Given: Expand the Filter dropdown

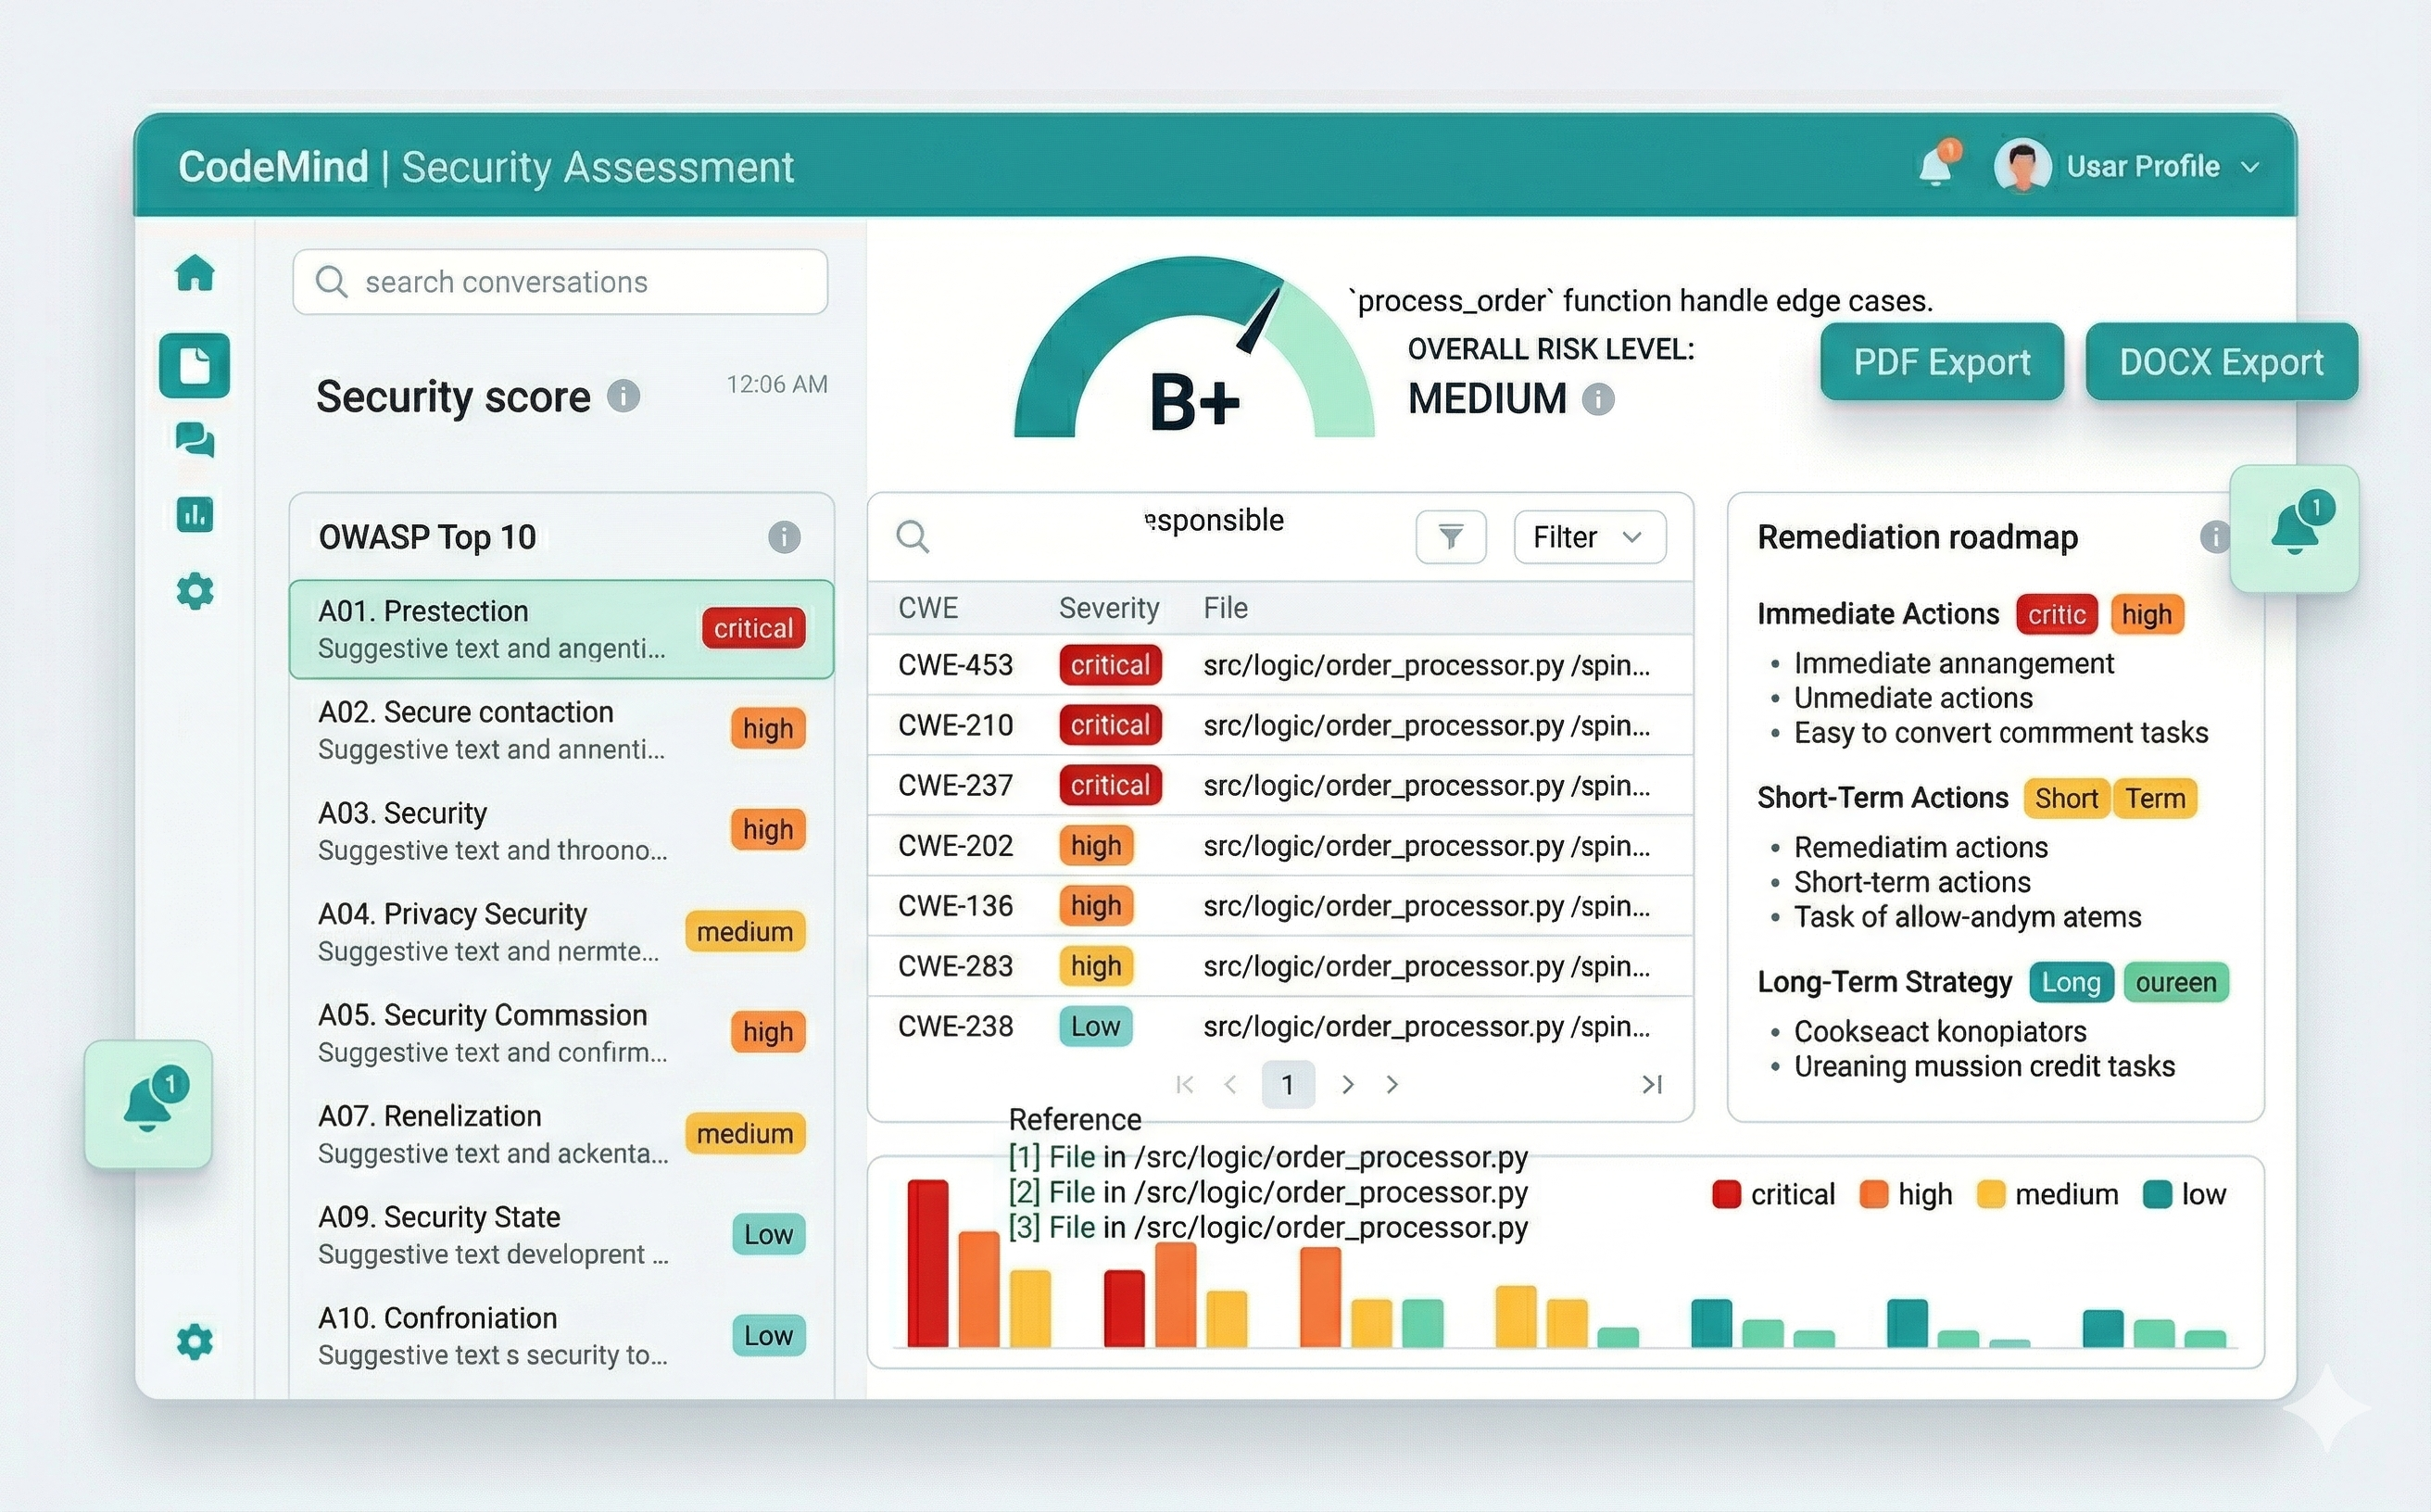Looking at the screenshot, I should 1588,537.
